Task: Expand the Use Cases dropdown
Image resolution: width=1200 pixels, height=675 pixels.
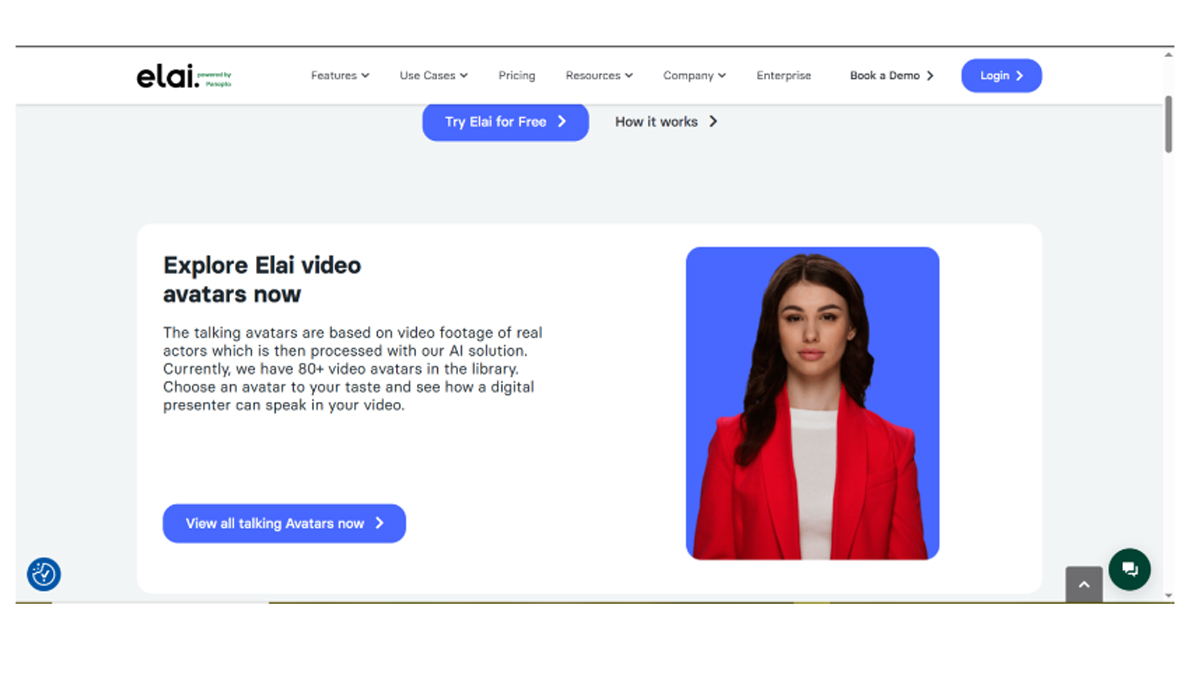Action: 433,76
